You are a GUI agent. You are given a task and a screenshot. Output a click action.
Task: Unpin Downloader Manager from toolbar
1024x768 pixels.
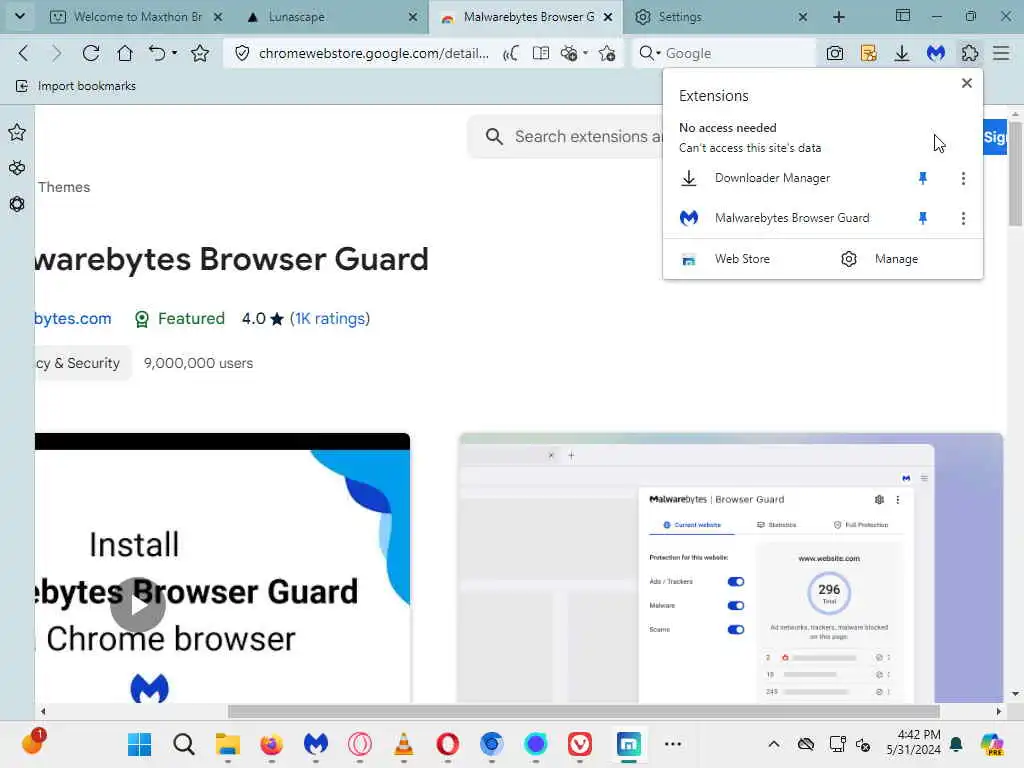(923, 178)
